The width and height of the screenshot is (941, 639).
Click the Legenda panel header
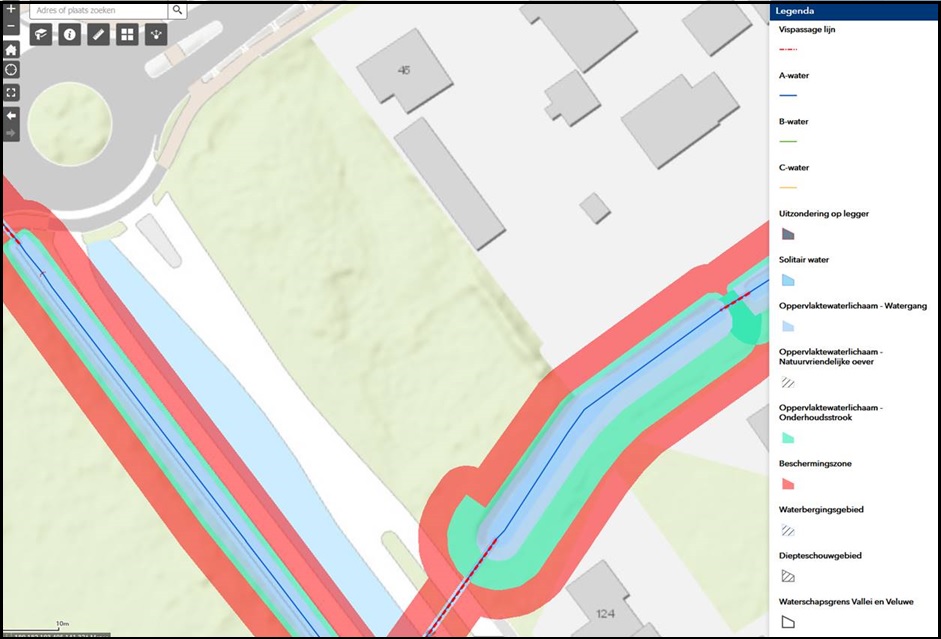coord(855,11)
